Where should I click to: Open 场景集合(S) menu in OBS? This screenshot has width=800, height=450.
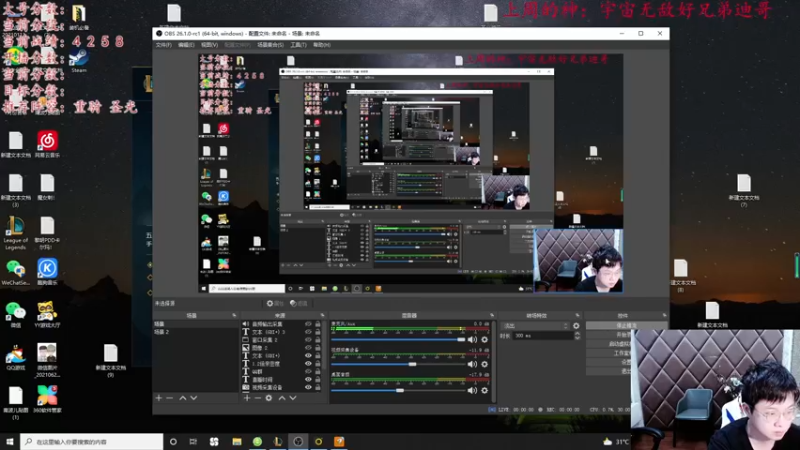[270, 45]
